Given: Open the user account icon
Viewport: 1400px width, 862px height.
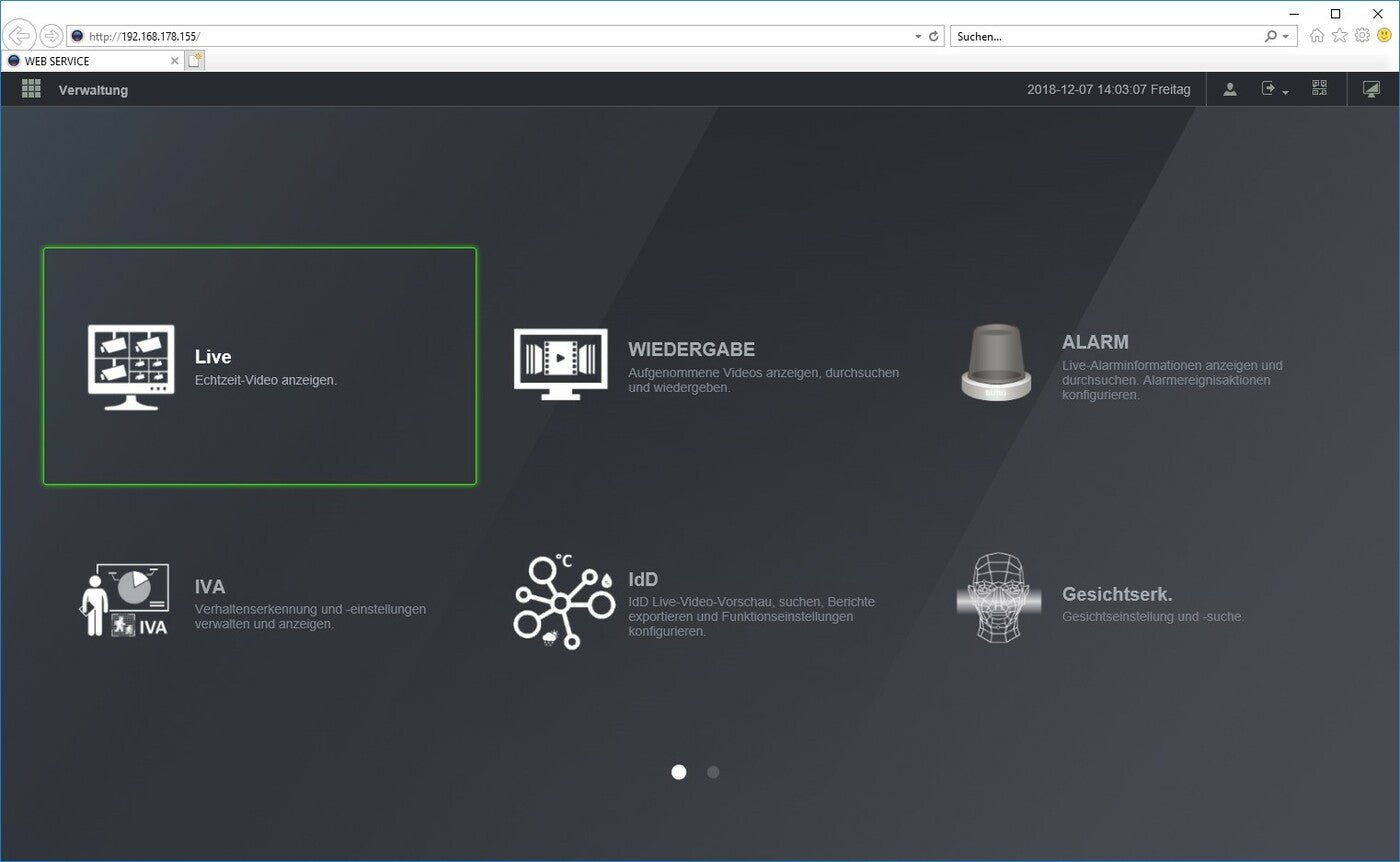Looking at the screenshot, I should click(1230, 89).
